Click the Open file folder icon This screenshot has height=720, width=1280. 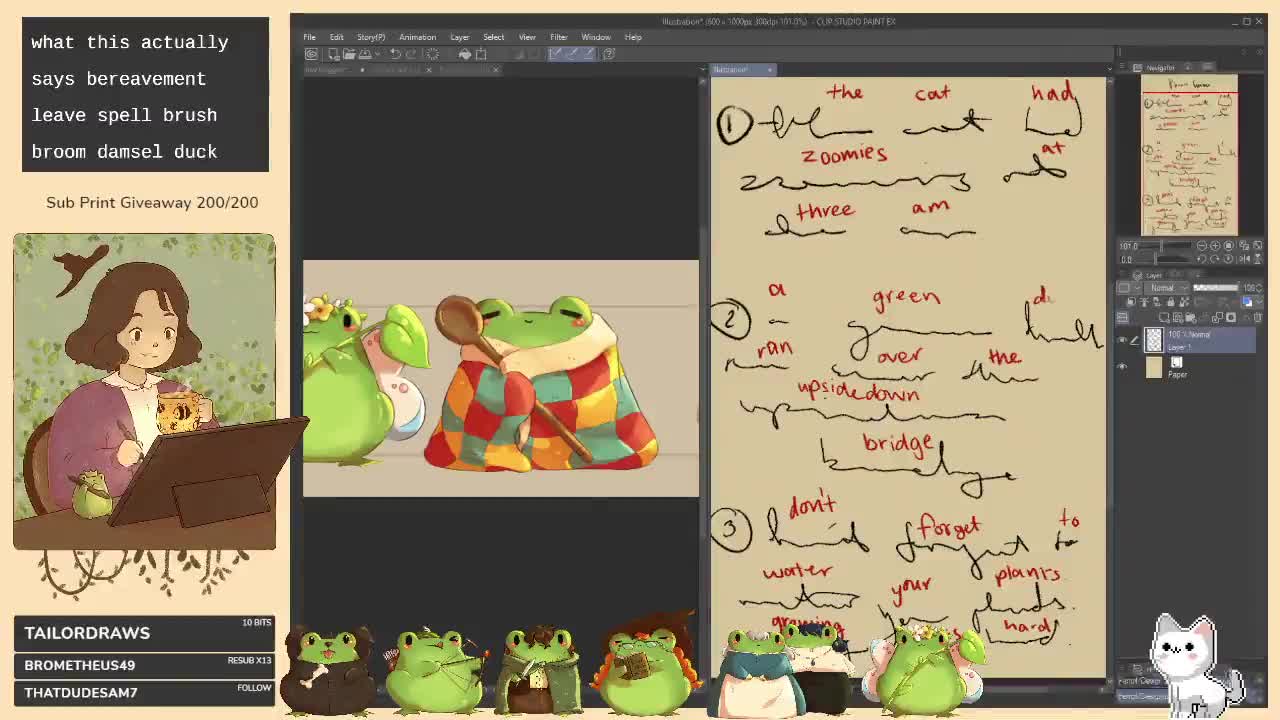pos(349,54)
